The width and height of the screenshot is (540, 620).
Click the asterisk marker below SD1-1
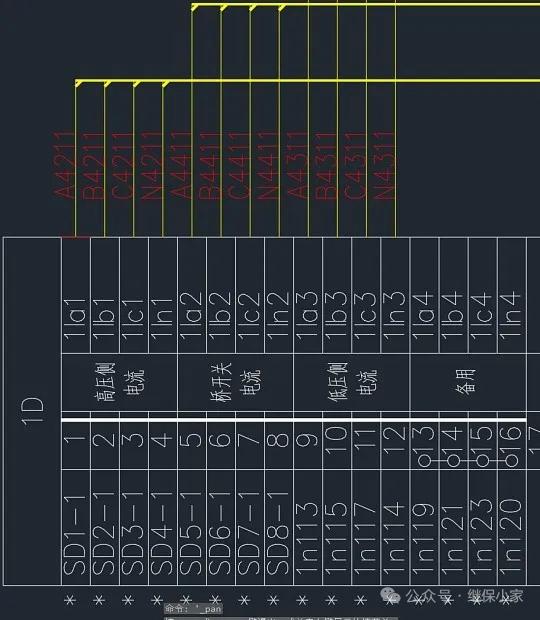(x=70, y=600)
